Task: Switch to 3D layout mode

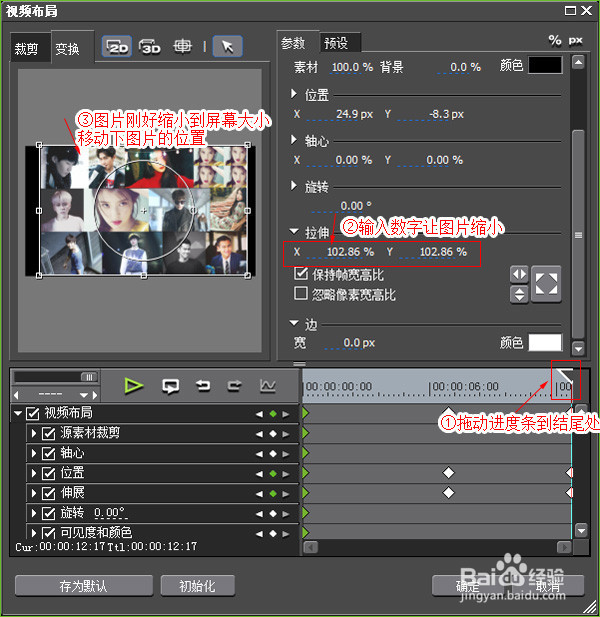Action: tap(150, 47)
